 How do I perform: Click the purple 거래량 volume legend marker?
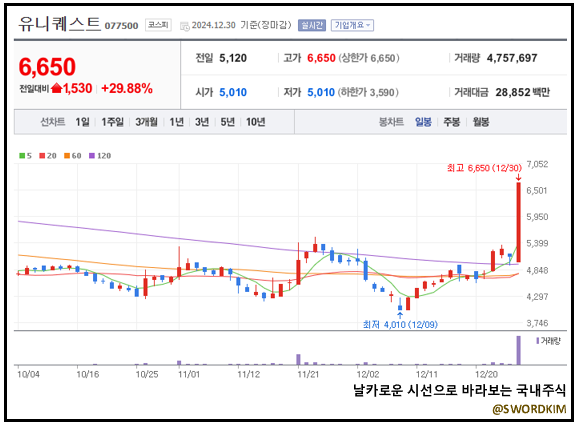point(538,341)
